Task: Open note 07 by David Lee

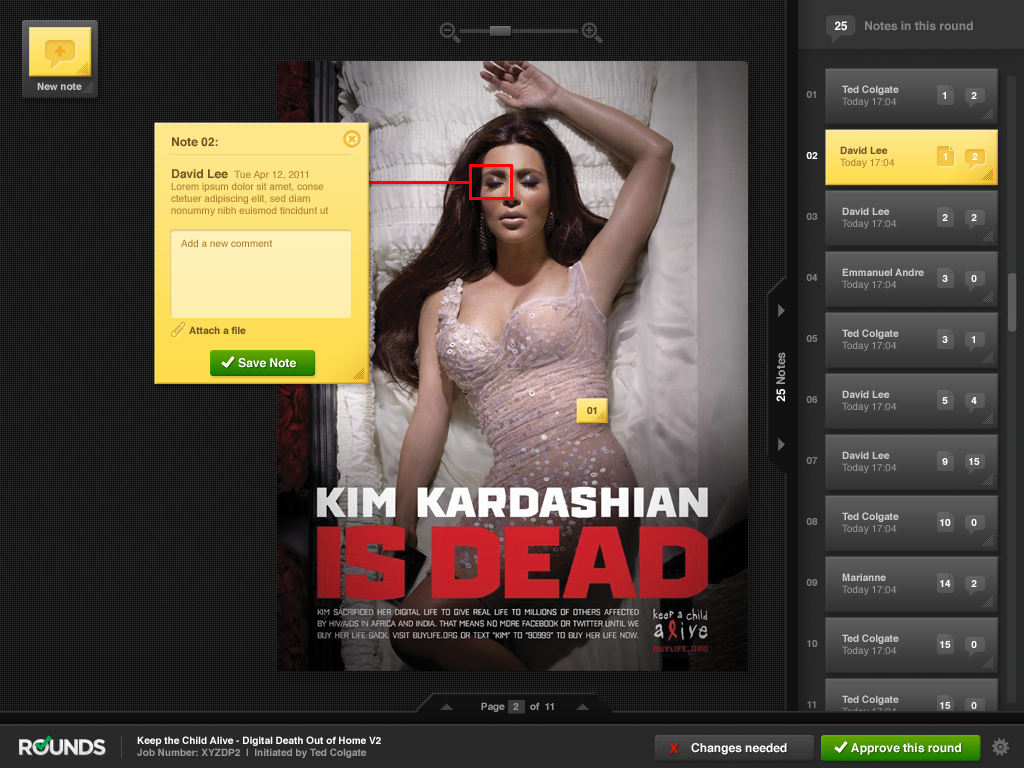Action: click(x=911, y=462)
